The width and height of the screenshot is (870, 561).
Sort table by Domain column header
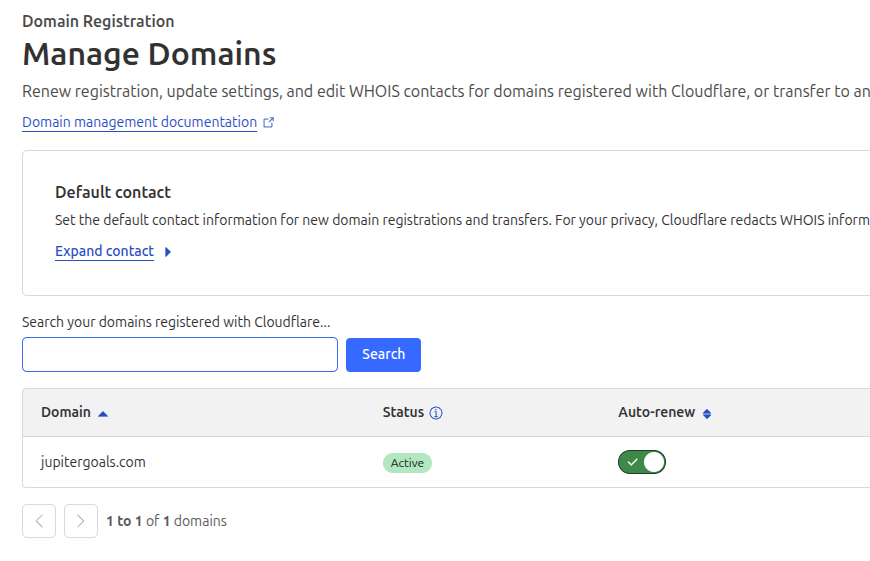(66, 412)
